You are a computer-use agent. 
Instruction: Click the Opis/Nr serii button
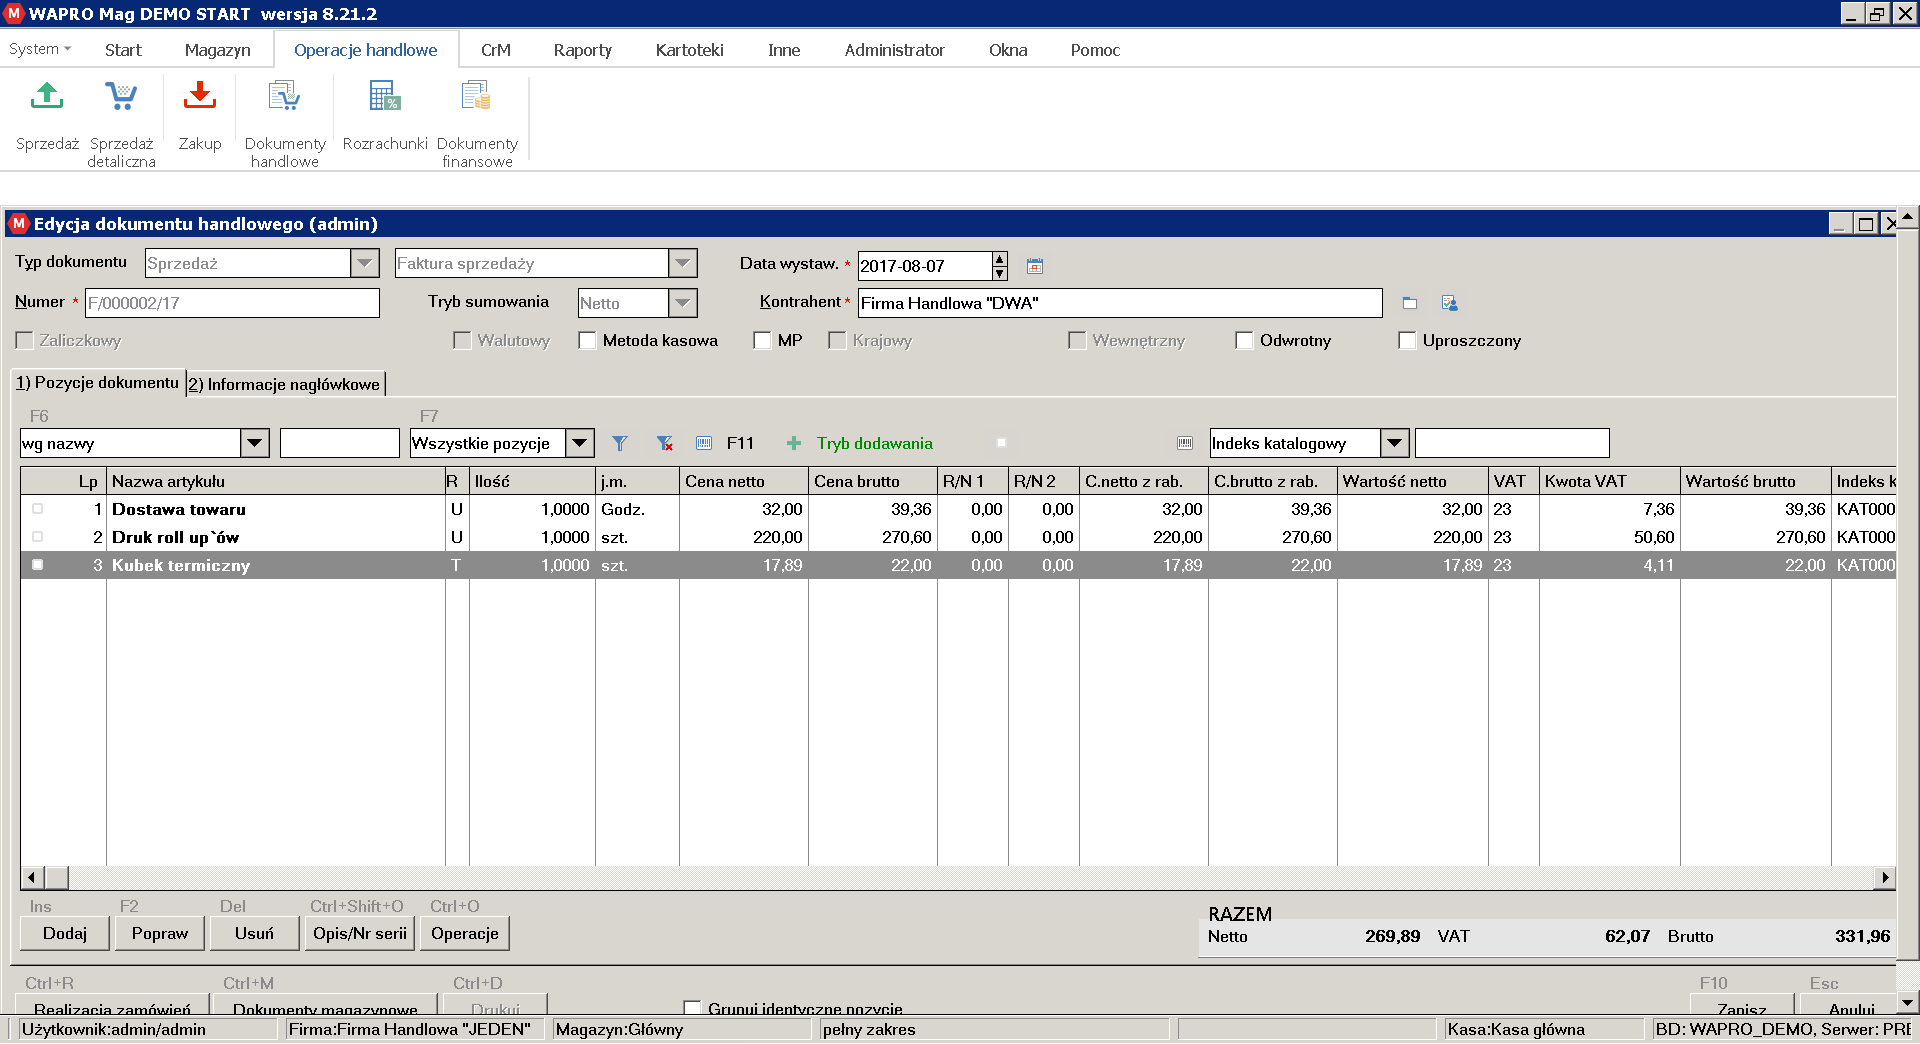[360, 933]
